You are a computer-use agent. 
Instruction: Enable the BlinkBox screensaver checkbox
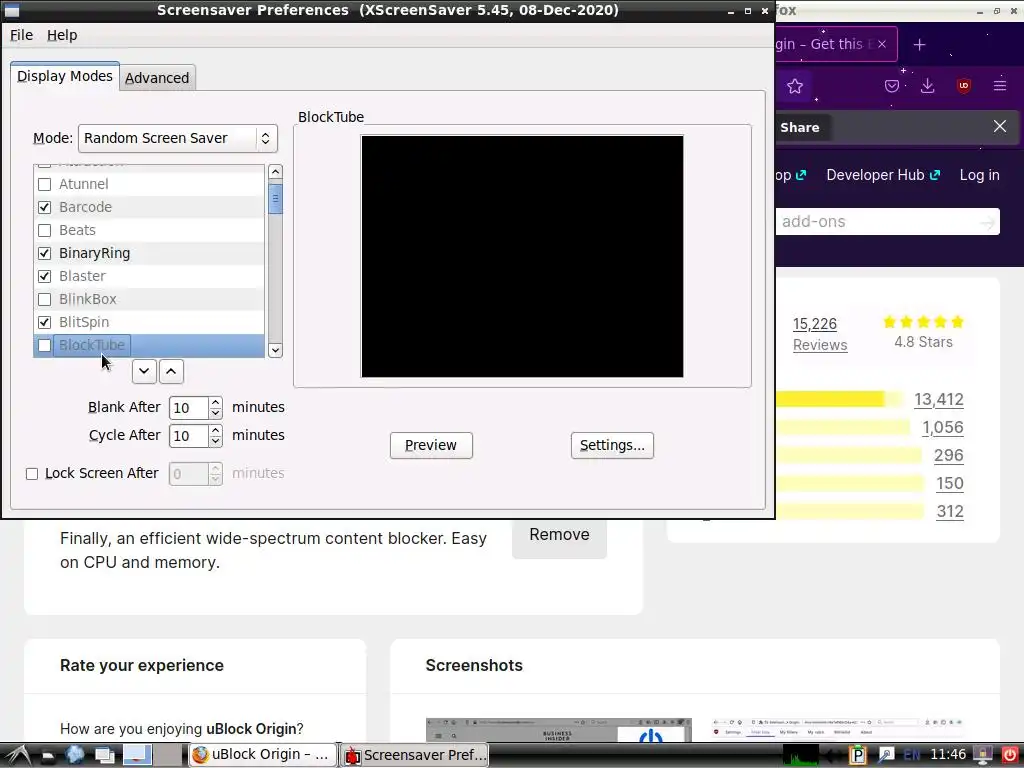[x=44, y=299]
